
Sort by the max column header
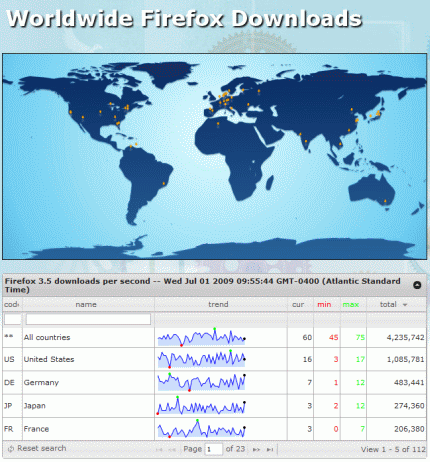tap(351, 304)
